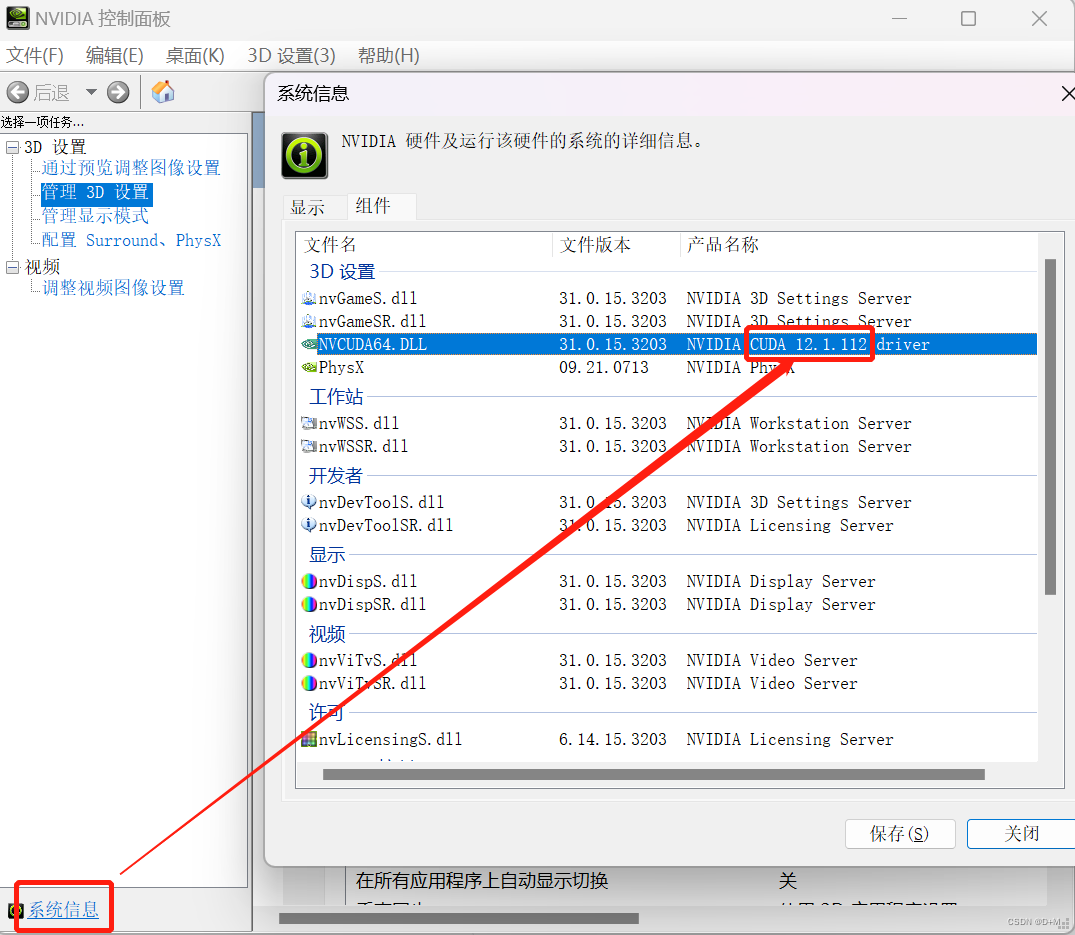Open the 帮助(H) menu
1075x935 pixels.
389,55
